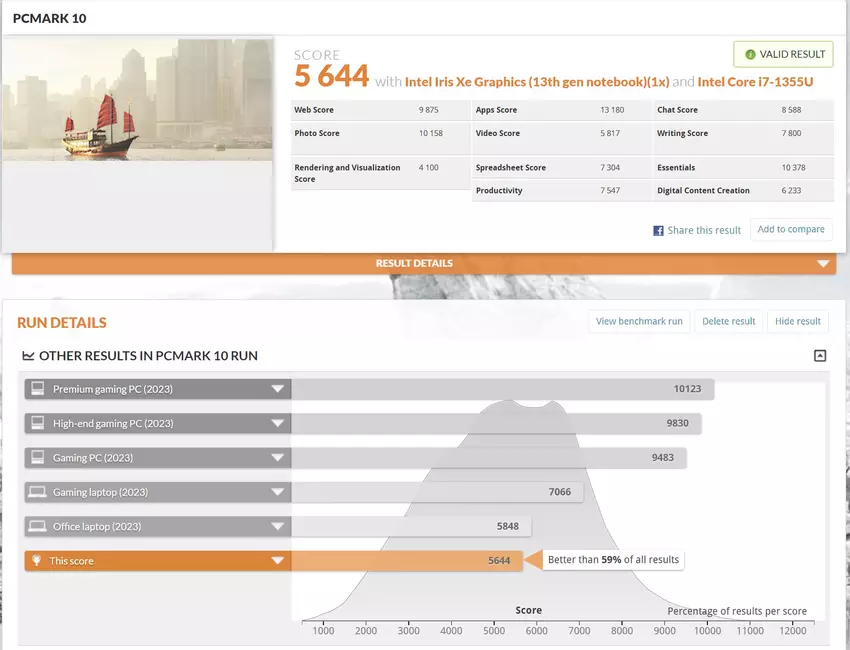
Task: Click the High-end gaming PC desktop icon
Action: click(x=38, y=423)
